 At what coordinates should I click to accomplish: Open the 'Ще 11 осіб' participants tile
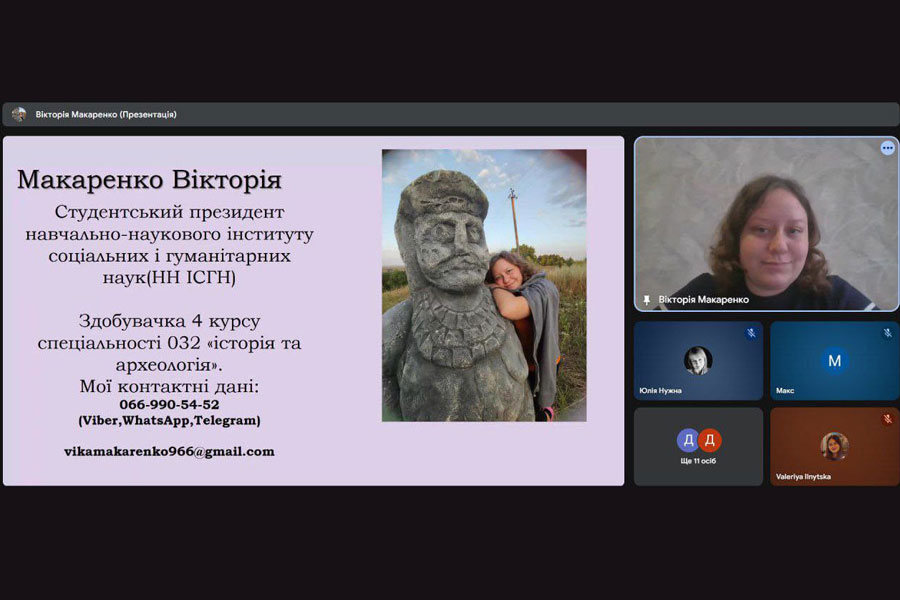(x=699, y=447)
